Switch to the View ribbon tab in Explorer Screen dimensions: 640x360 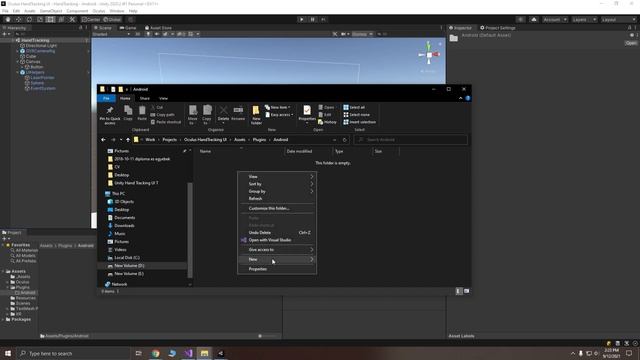click(x=163, y=98)
